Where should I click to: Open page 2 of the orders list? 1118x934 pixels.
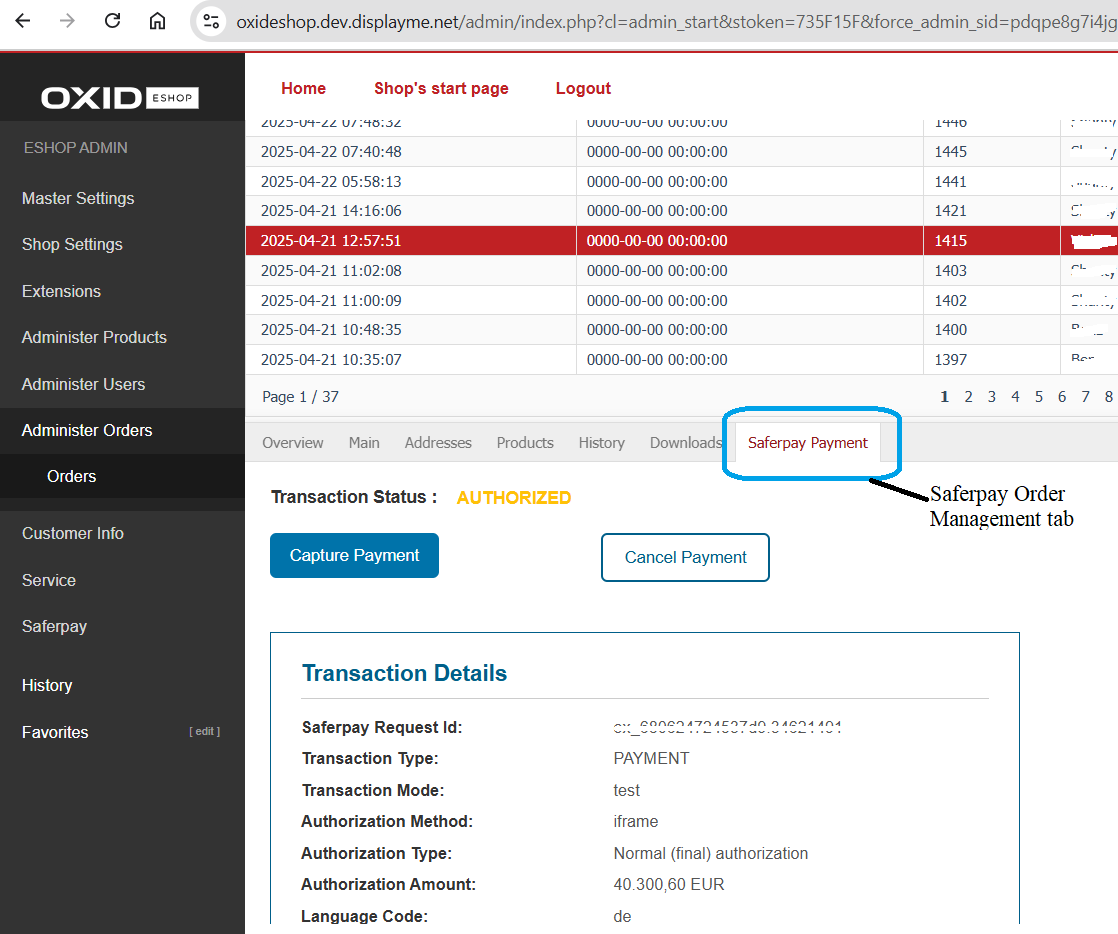tap(968, 396)
